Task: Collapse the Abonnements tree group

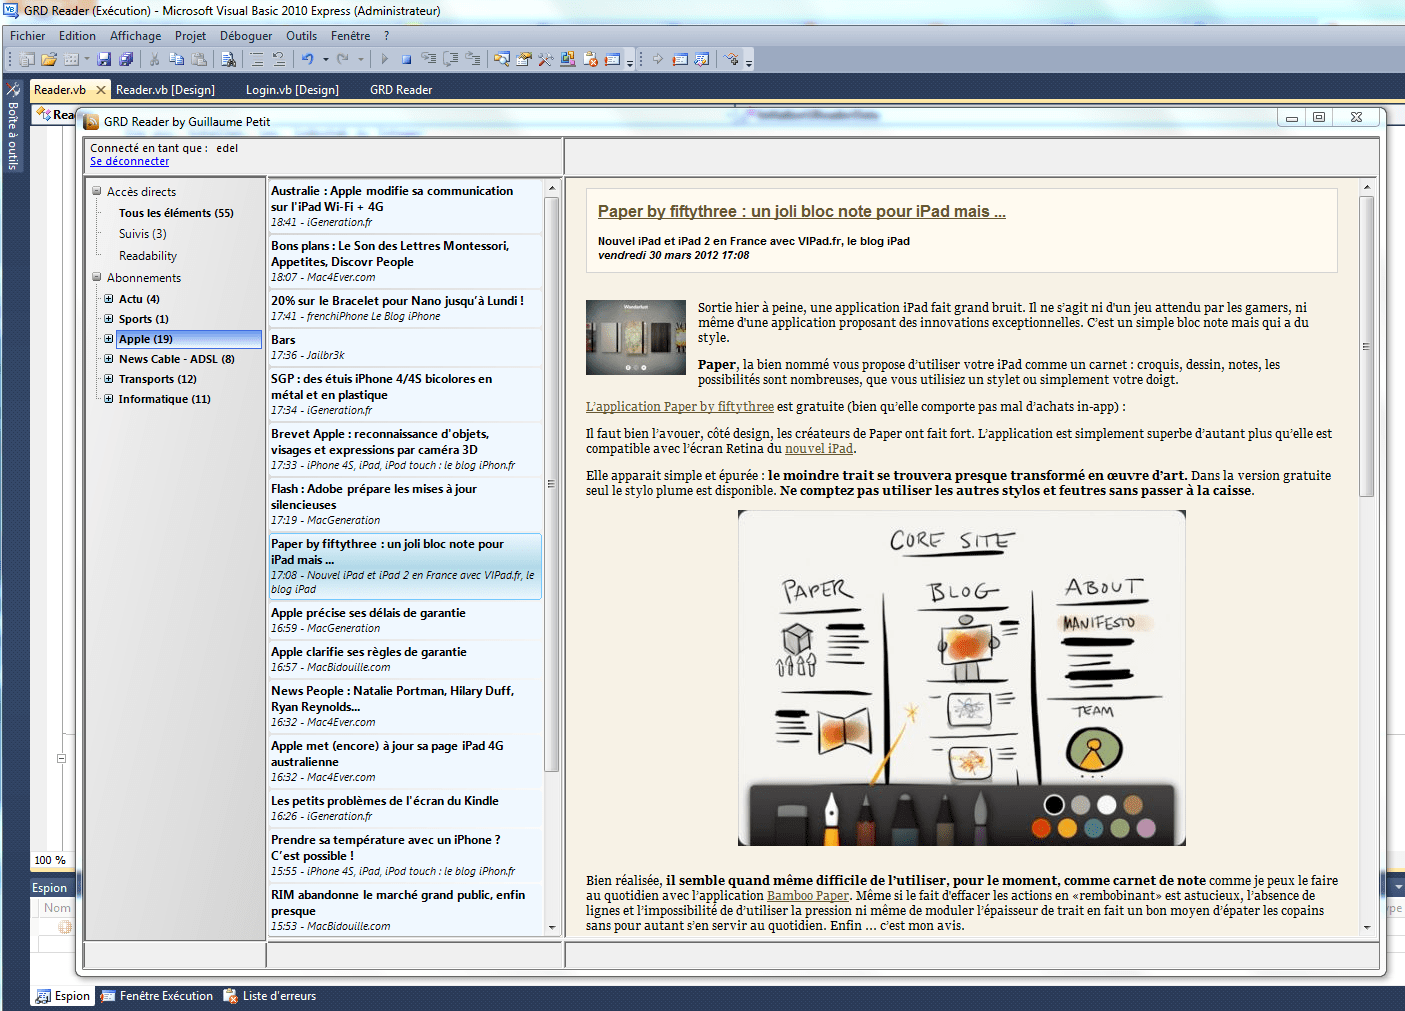Action: [x=97, y=277]
